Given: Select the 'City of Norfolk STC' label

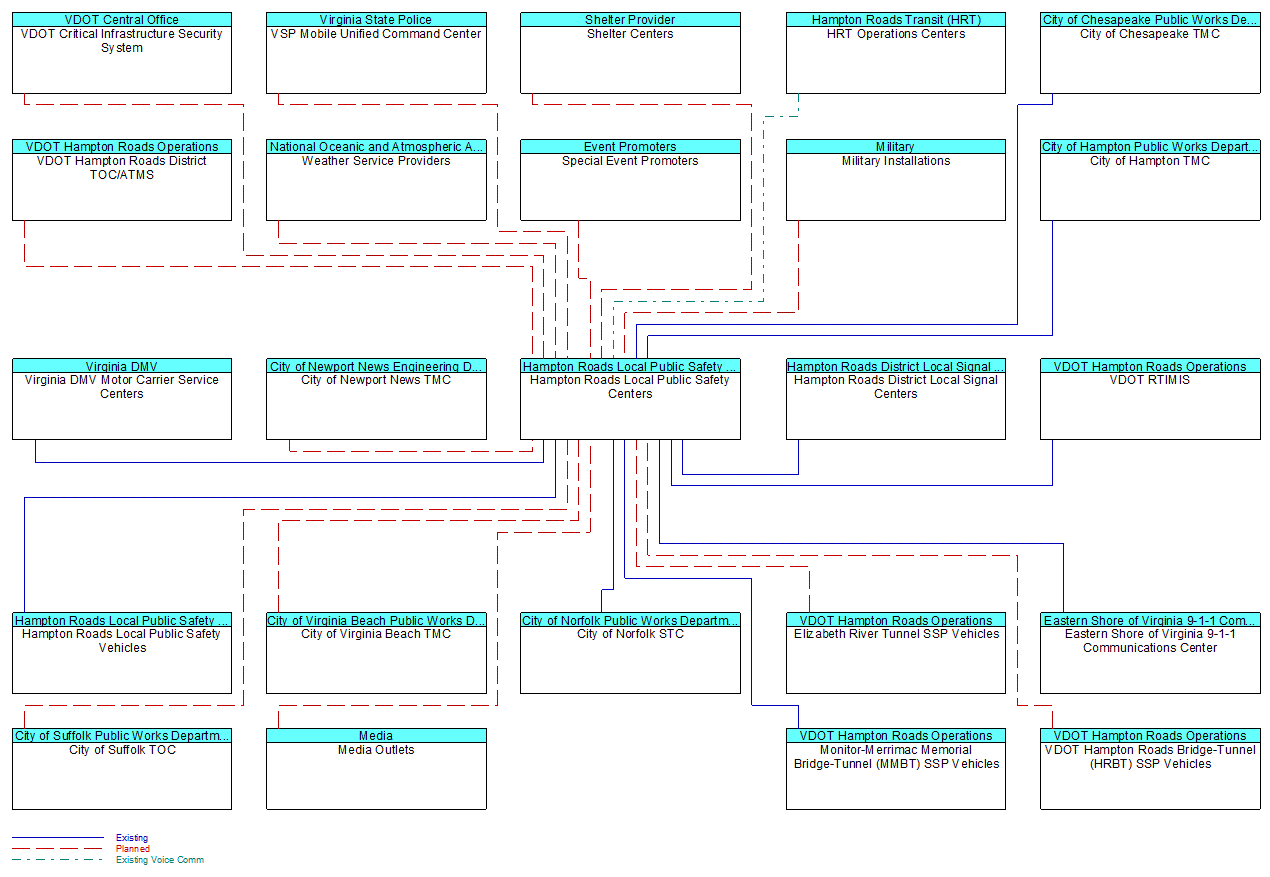Looking at the screenshot, I should pyautogui.click(x=630, y=634).
